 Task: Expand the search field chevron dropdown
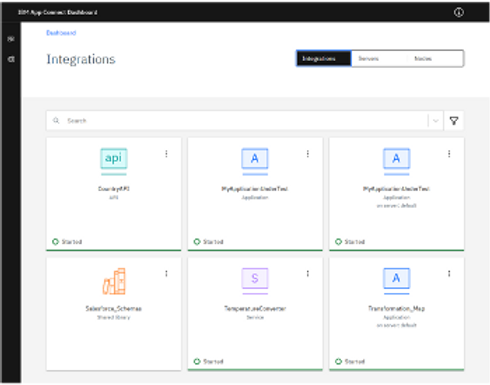435,121
